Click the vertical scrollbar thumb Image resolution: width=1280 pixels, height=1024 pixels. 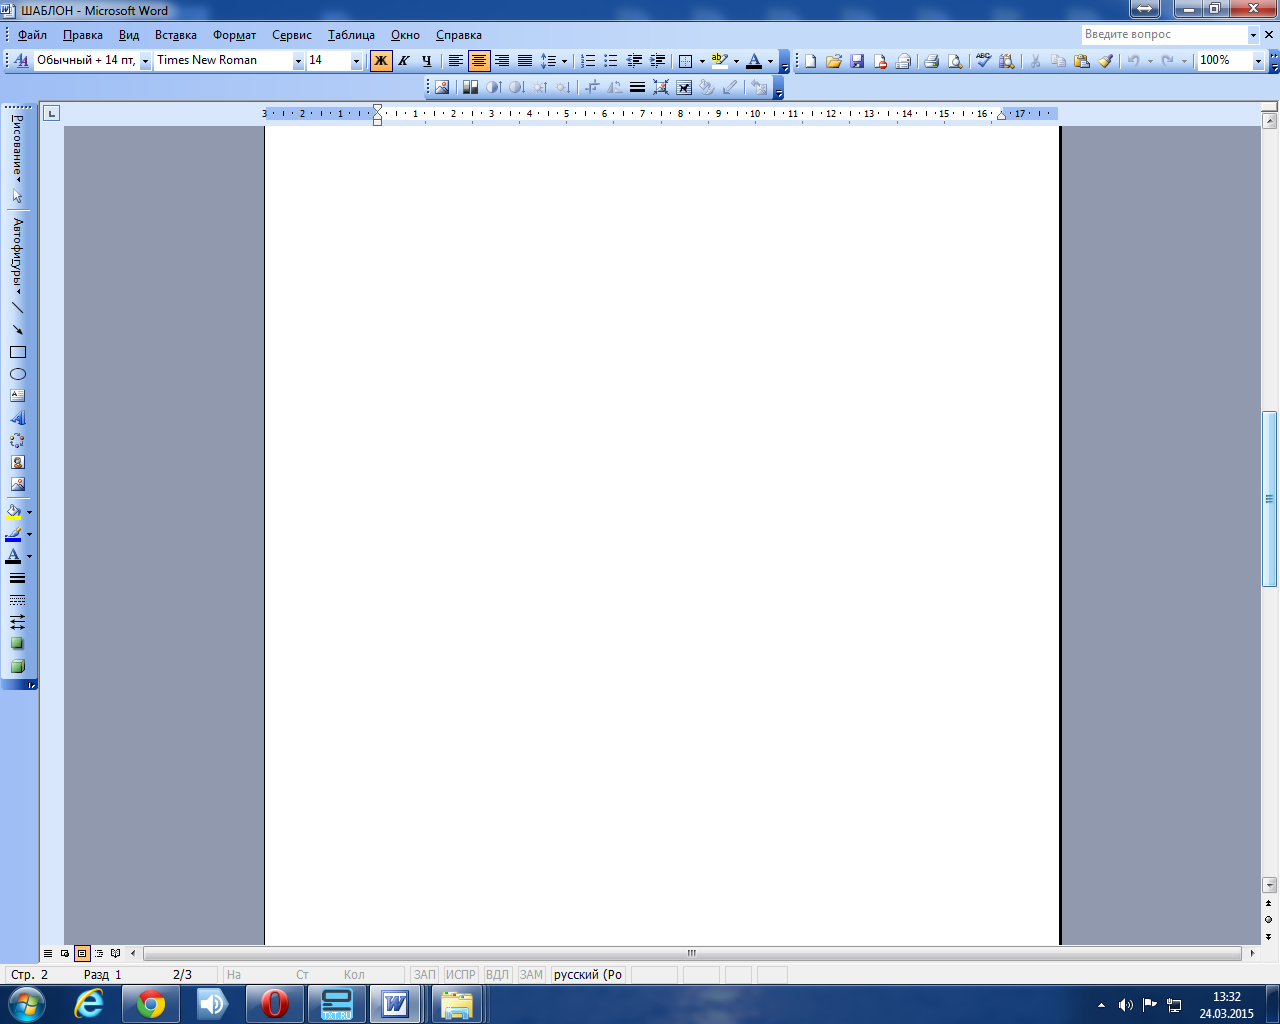tap(1269, 498)
